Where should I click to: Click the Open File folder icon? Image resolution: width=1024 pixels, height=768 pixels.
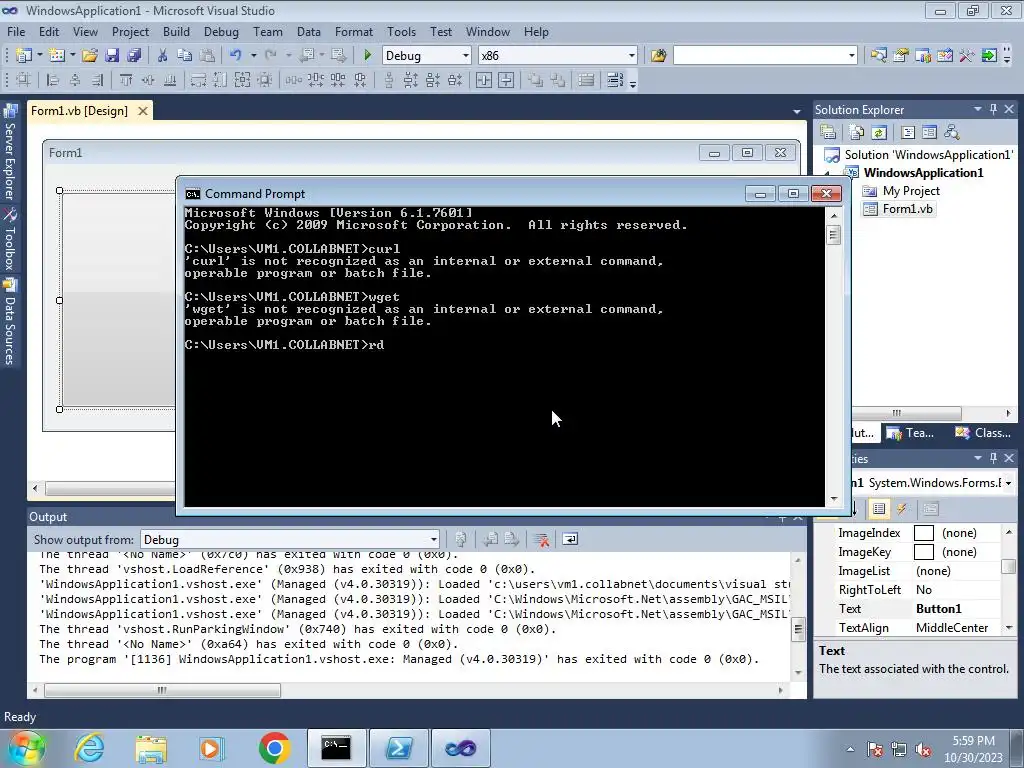pos(89,56)
